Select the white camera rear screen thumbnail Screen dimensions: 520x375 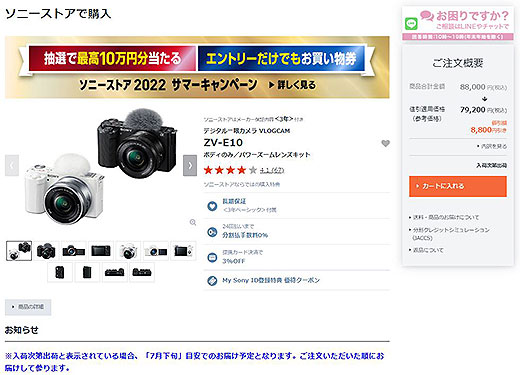coord(183,251)
